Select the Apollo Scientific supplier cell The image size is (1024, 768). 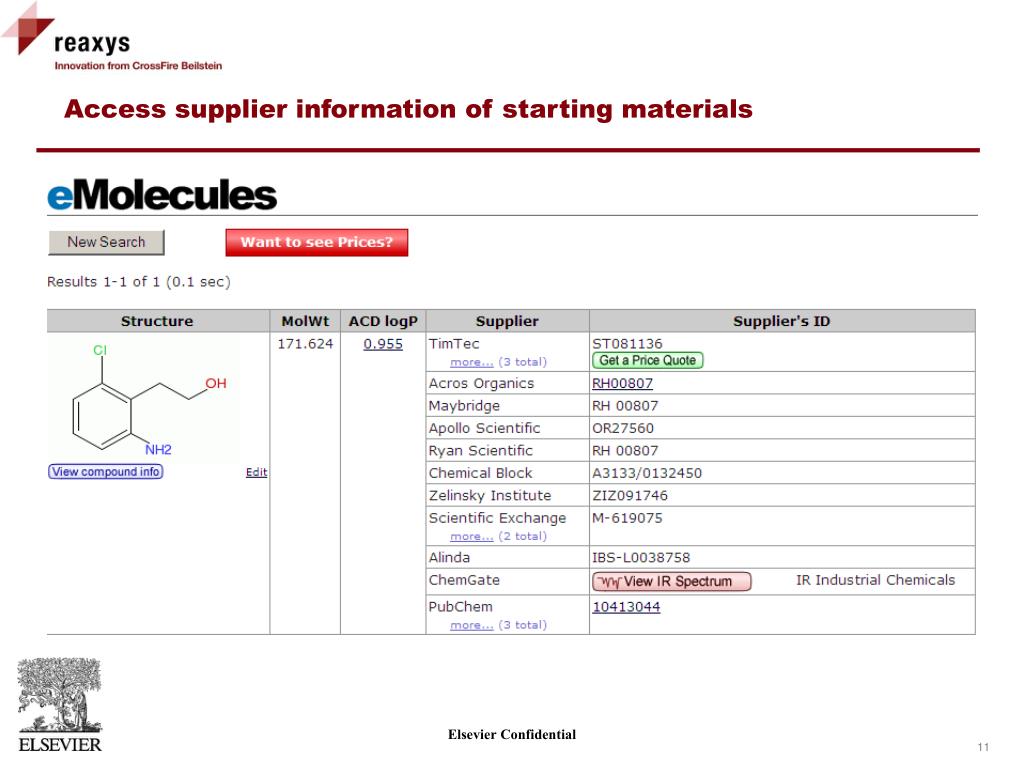pyautogui.click(x=507, y=428)
